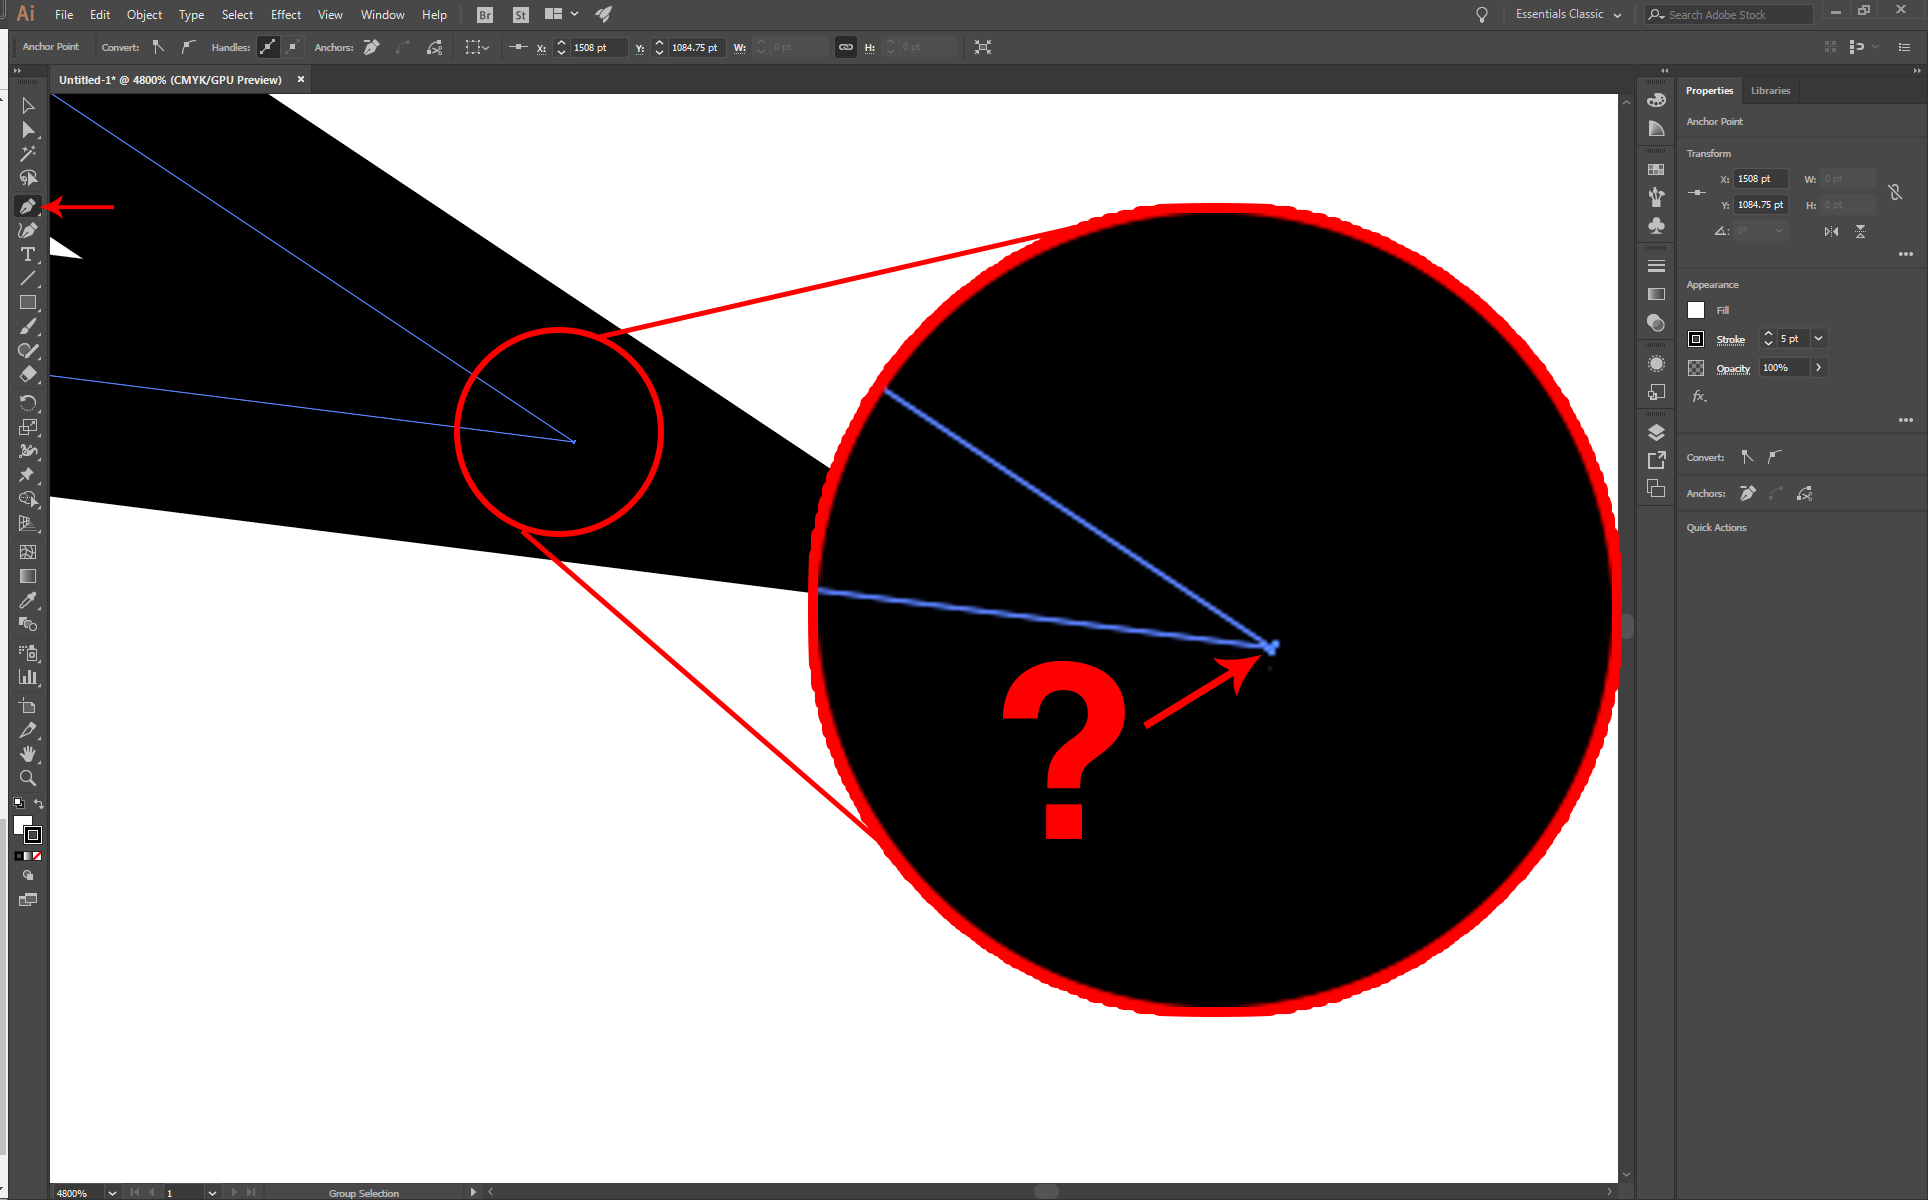The image size is (1928, 1200).
Task: Select the Type tool
Action: [27, 255]
